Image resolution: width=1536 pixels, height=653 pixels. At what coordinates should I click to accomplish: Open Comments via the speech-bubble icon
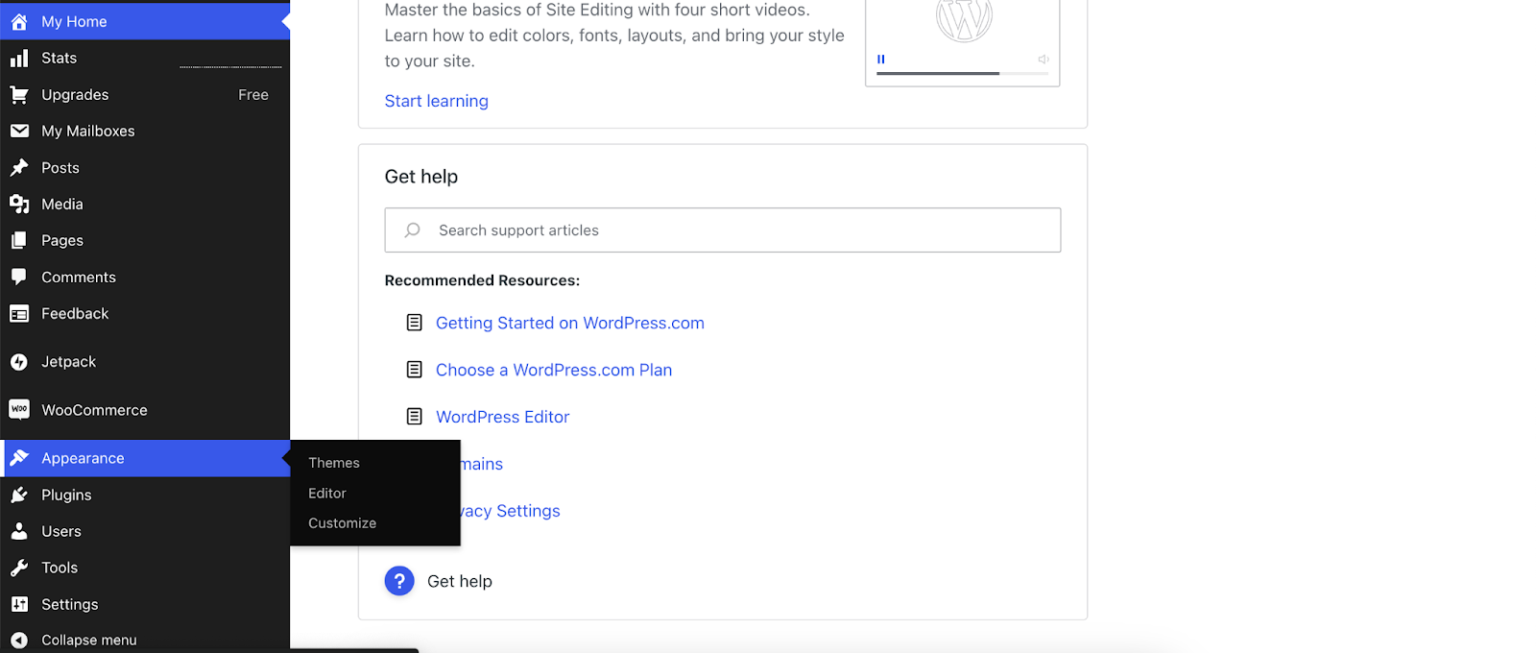click(x=20, y=277)
